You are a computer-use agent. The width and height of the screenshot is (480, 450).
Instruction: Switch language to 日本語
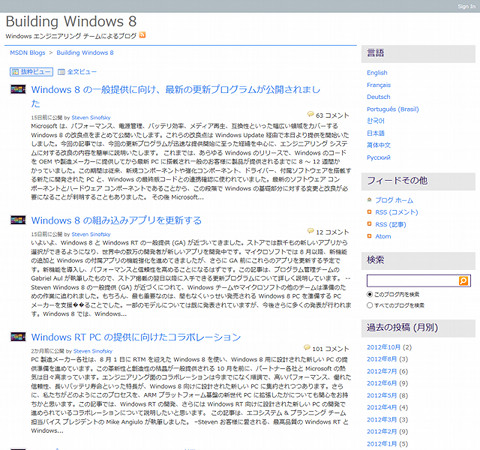click(x=376, y=133)
